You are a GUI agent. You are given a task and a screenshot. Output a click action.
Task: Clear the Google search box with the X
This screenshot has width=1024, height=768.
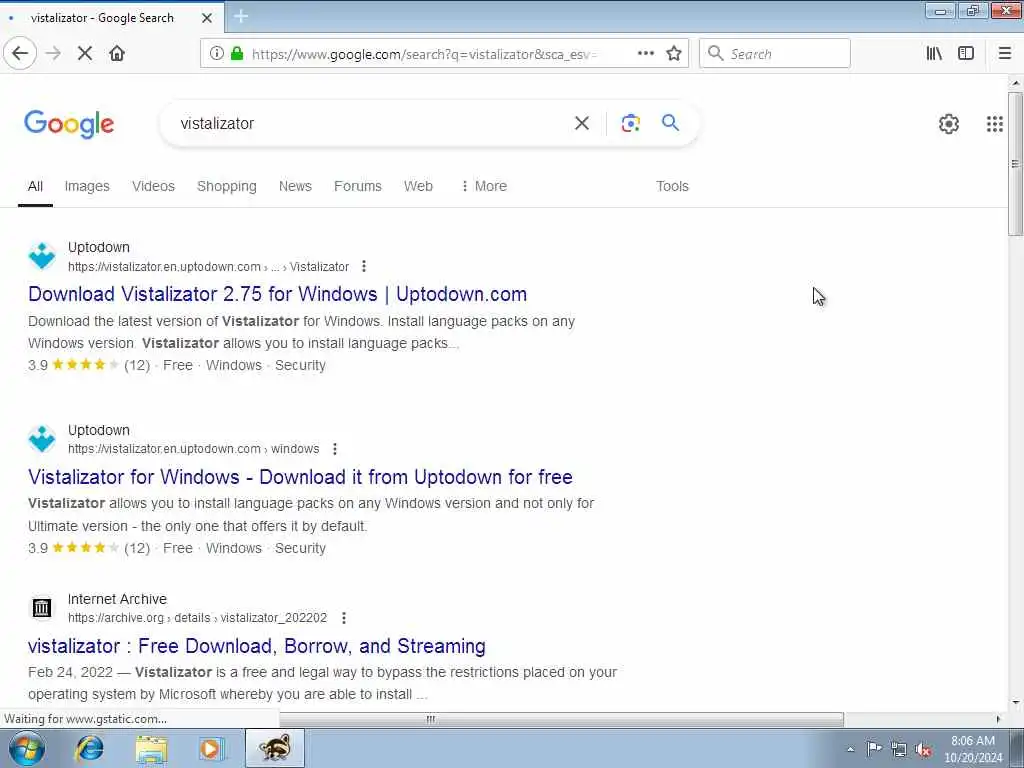point(582,123)
